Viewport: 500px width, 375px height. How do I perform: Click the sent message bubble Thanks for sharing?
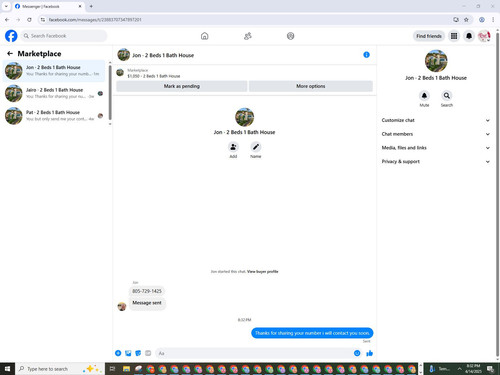pyautogui.click(x=312, y=333)
